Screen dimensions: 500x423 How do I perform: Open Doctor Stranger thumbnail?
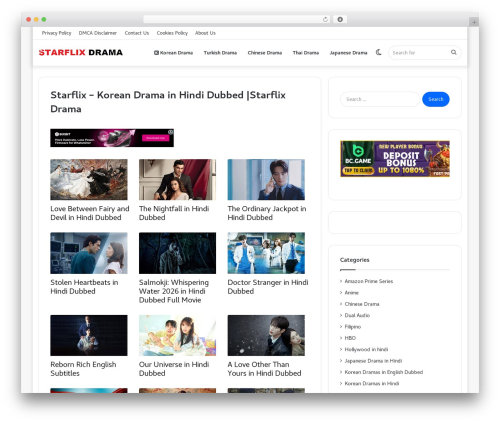point(266,253)
